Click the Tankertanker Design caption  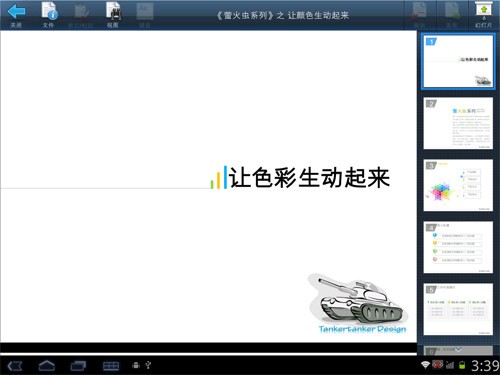click(362, 329)
